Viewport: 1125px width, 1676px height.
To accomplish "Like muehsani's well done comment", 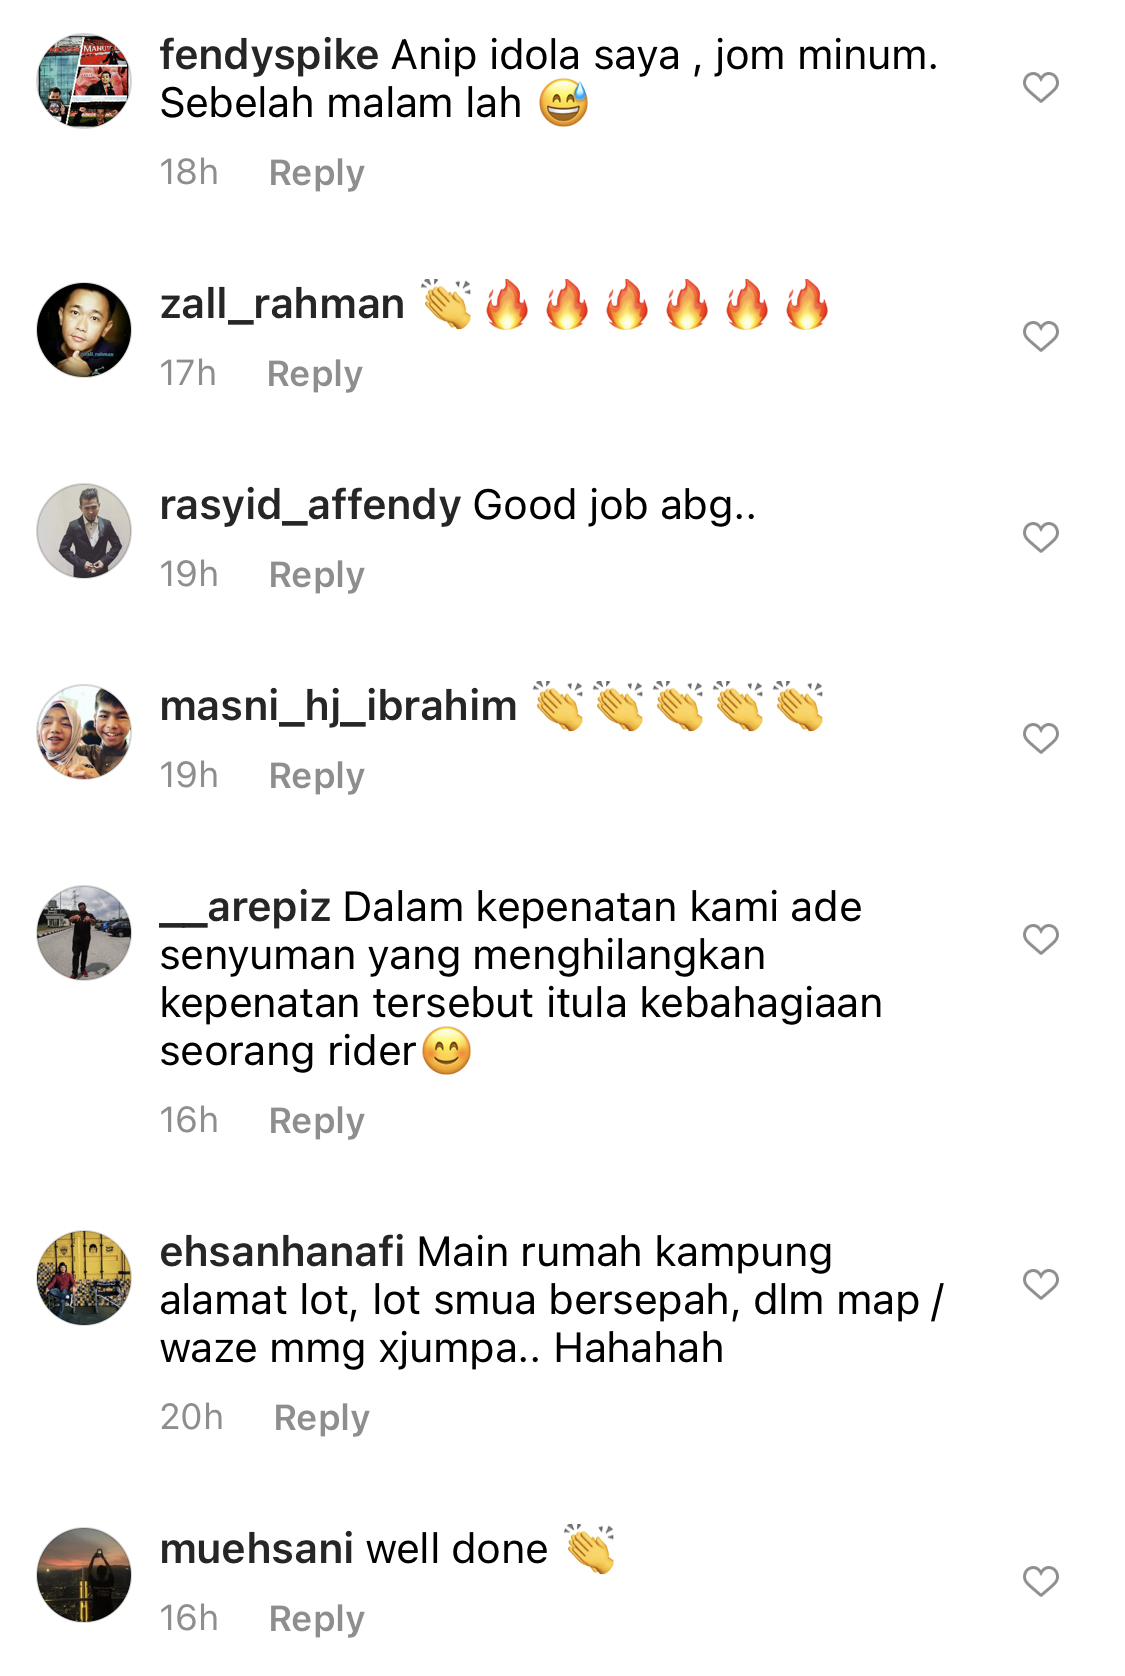I will click(1040, 1581).
